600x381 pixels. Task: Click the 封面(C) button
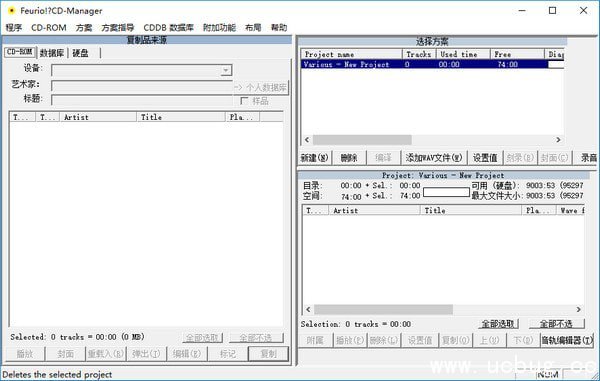554,158
